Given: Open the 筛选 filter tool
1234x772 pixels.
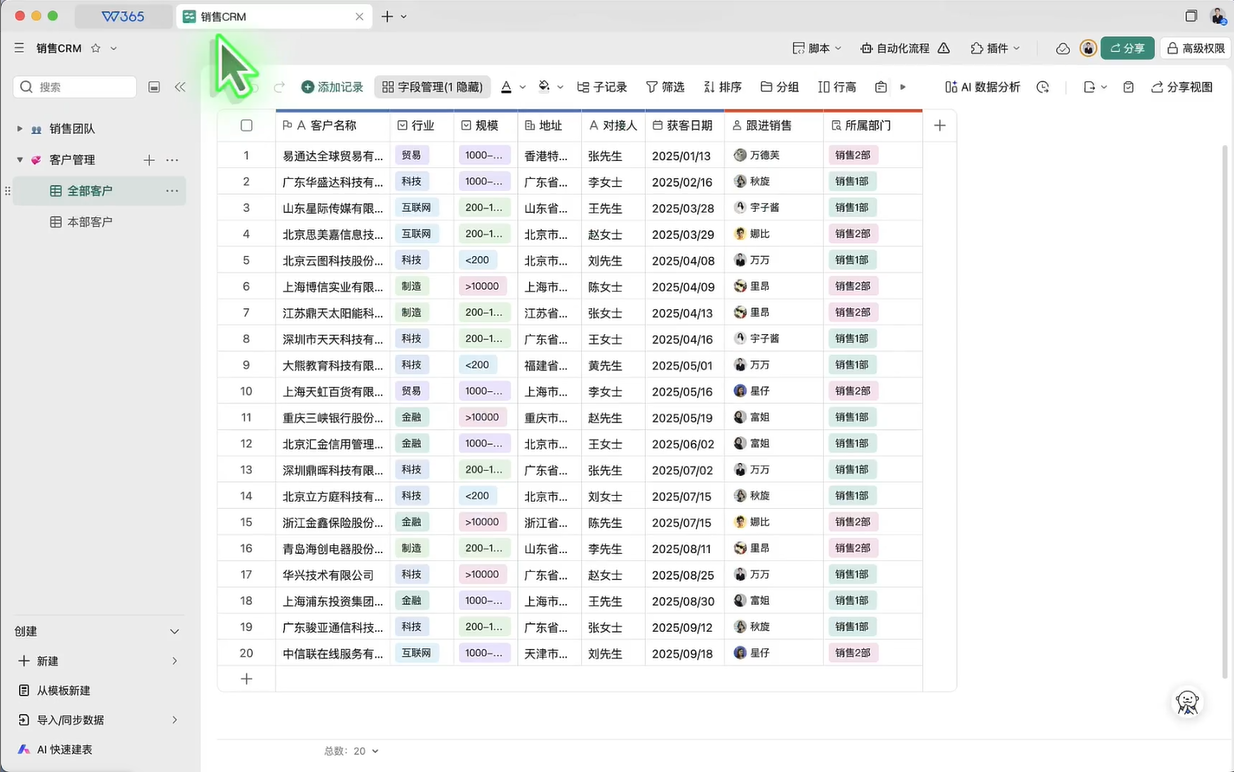Looking at the screenshot, I should (665, 87).
